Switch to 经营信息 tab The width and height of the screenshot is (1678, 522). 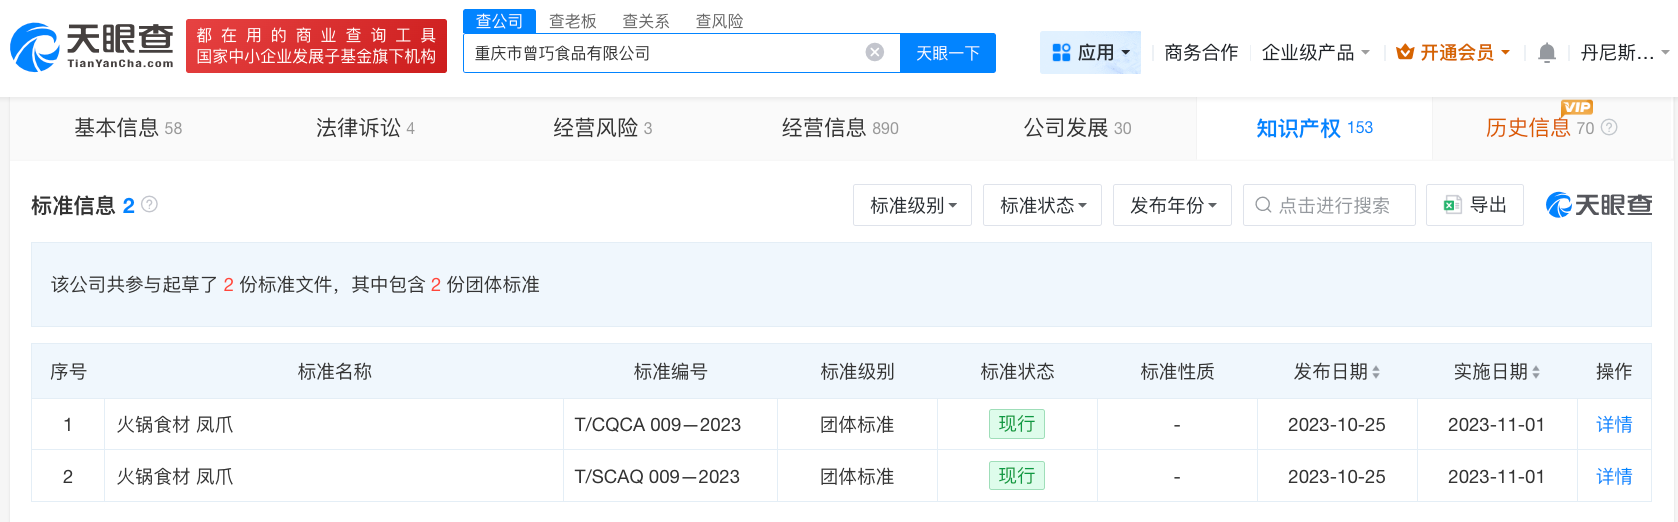pyautogui.click(x=840, y=128)
